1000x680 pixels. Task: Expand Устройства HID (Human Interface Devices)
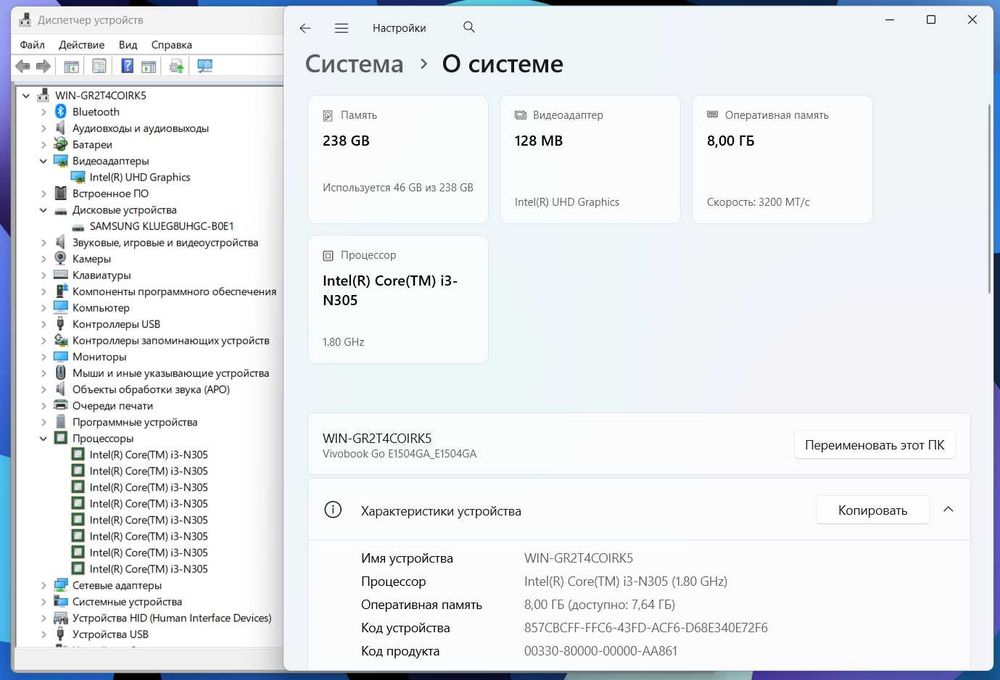43,618
